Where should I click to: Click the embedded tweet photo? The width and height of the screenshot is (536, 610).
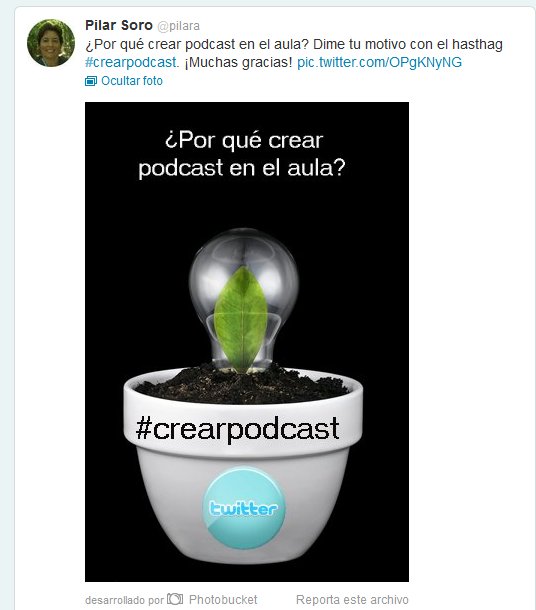point(247,342)
